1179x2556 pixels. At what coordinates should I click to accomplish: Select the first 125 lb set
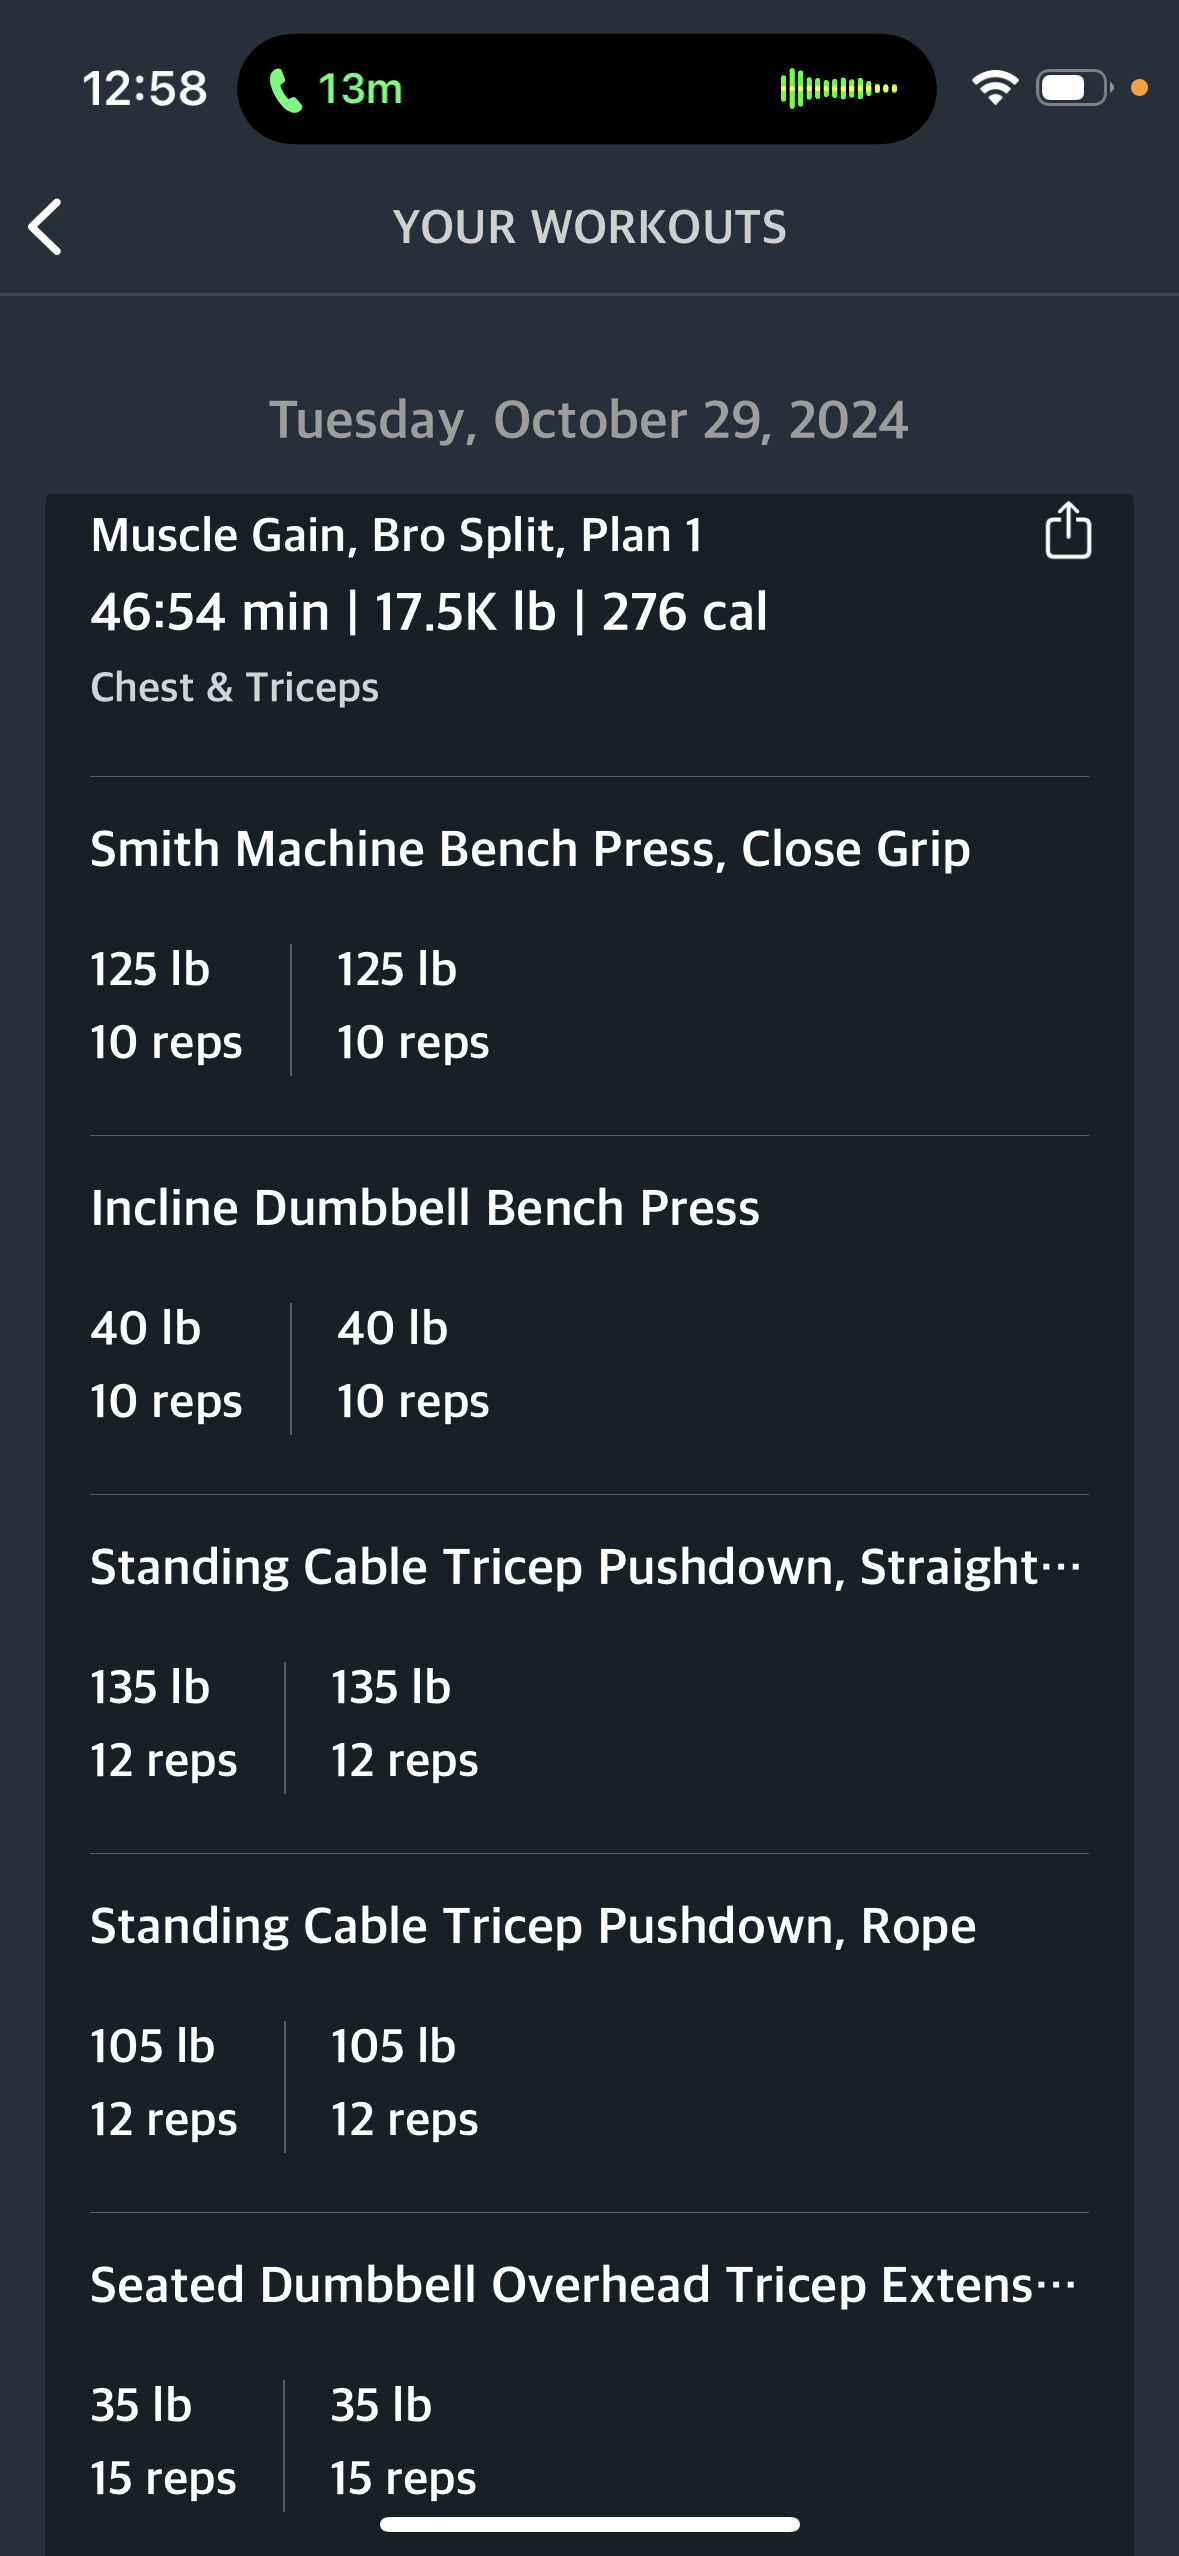[x=166, y=1006]
